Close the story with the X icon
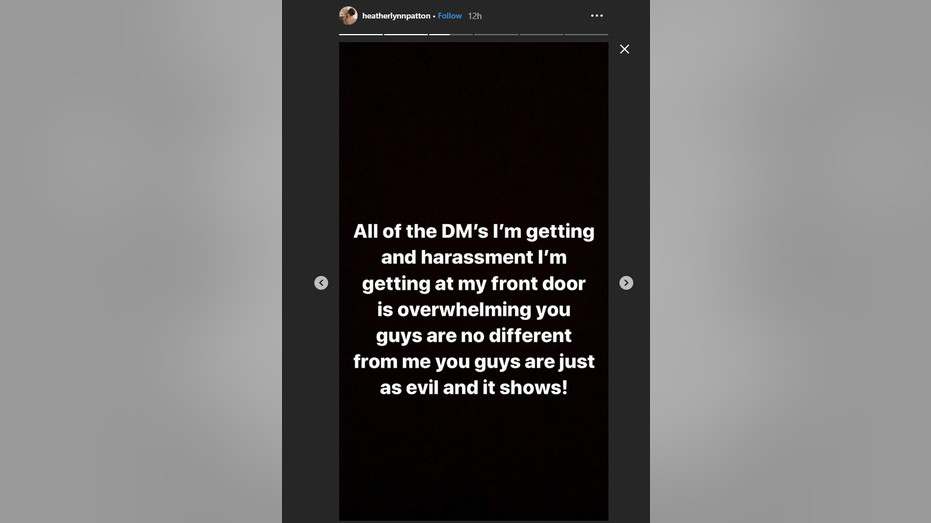This screenshot has width=931, height=523. pos(624,49)
